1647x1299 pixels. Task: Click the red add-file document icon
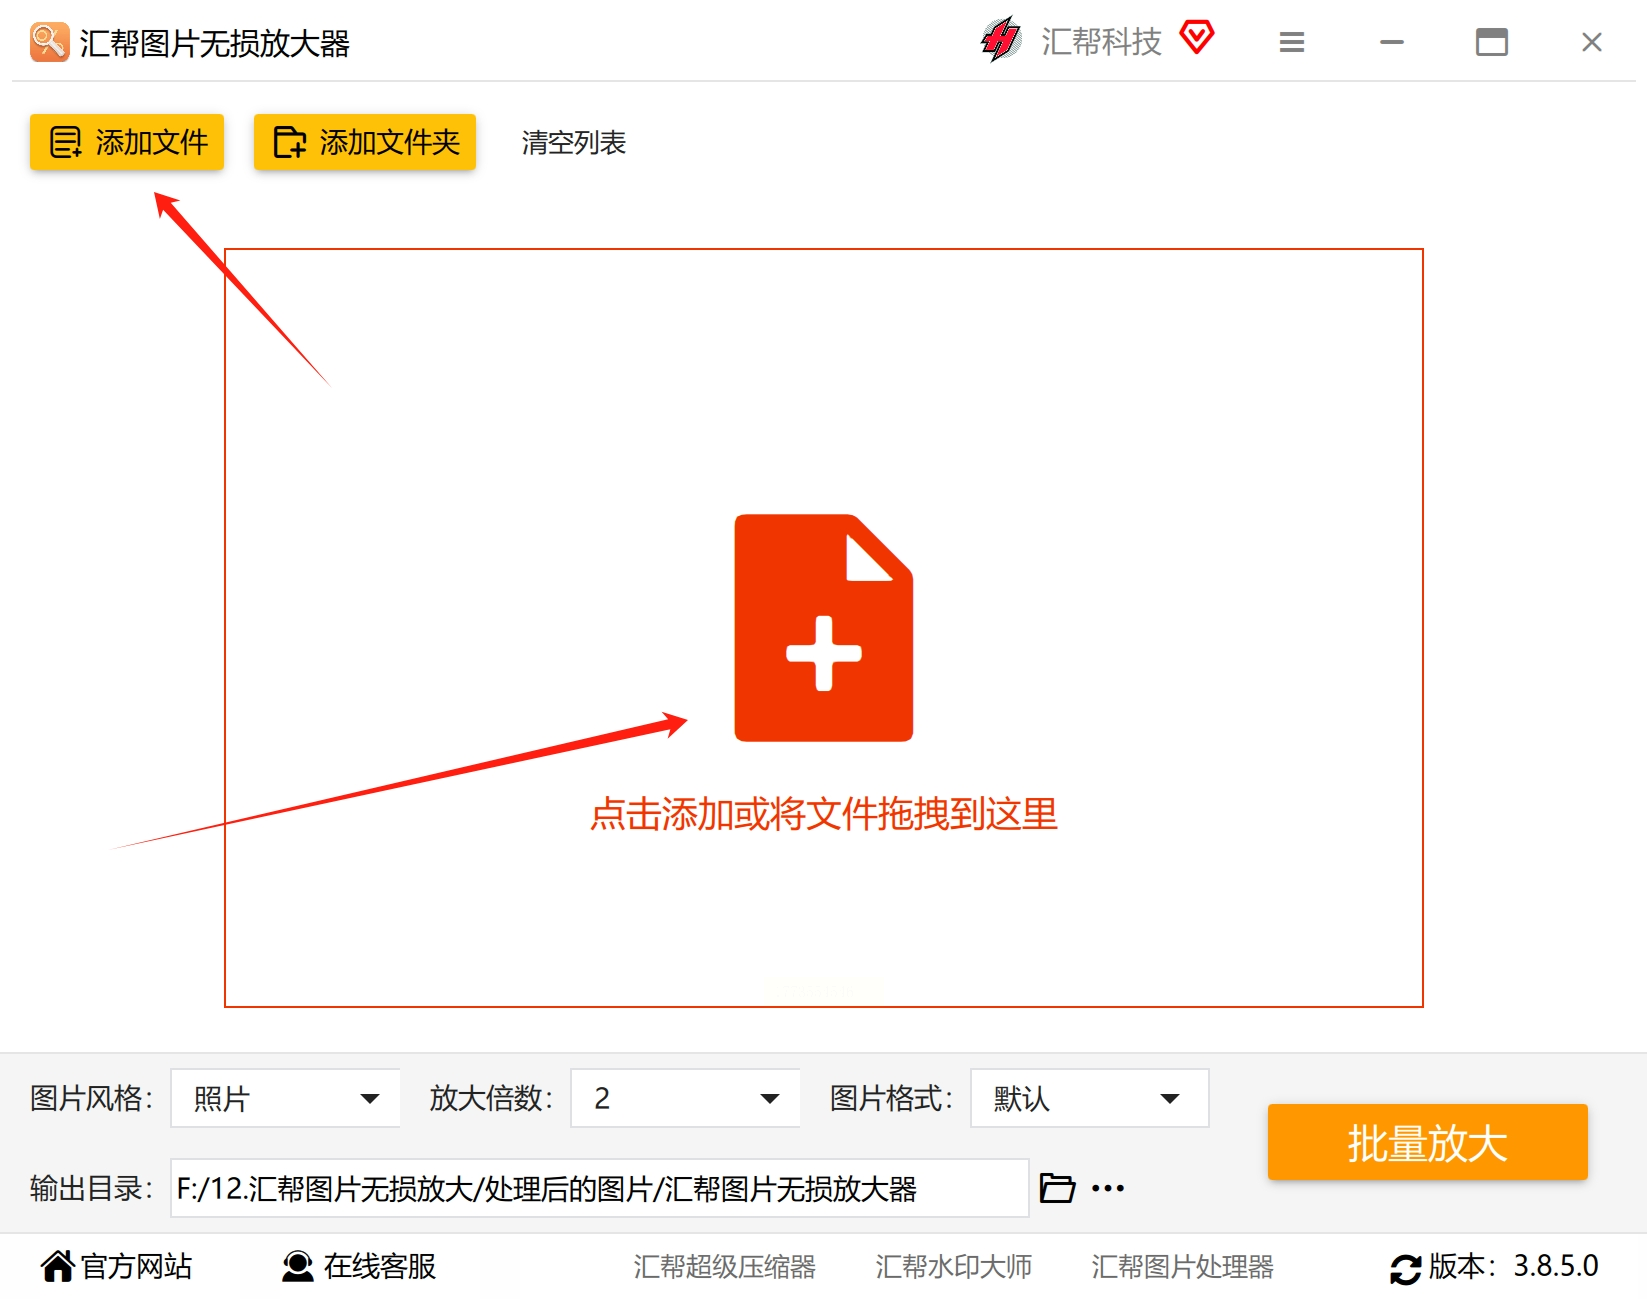pyautogui.click(x=824, y=628)
